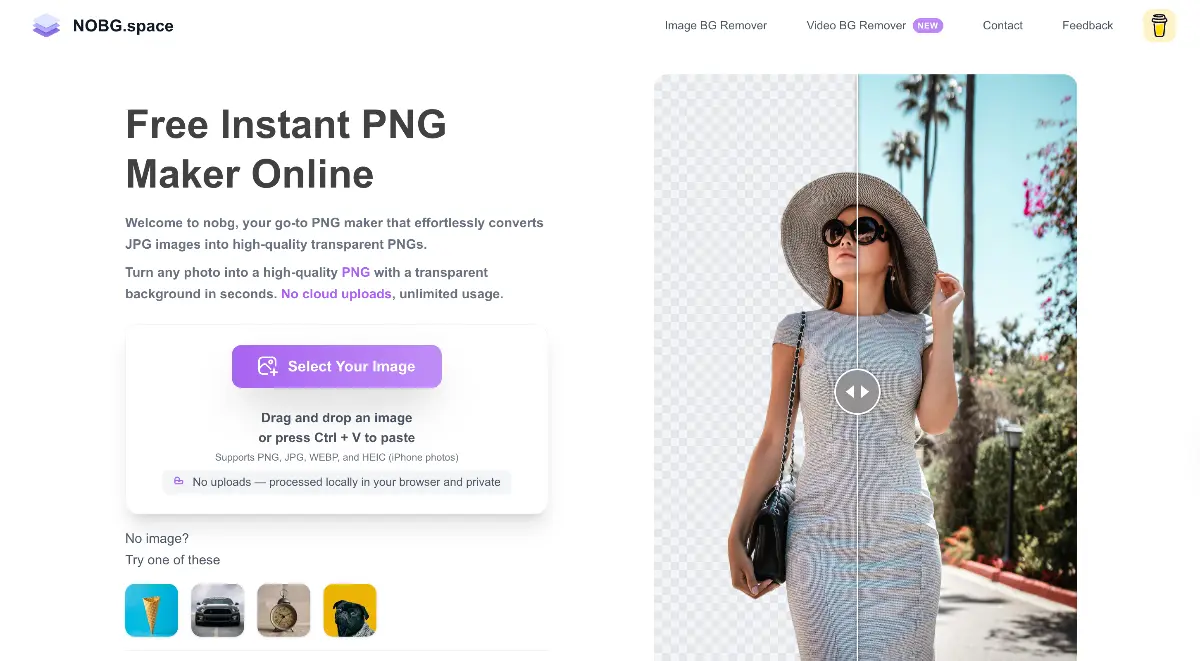
Task: Open Video BG Remover page
Action: pyautogui.click(x=856, y=26)
